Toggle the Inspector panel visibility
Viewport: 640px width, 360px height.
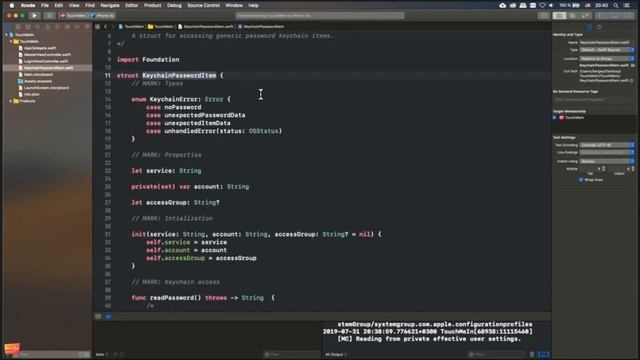628,16
